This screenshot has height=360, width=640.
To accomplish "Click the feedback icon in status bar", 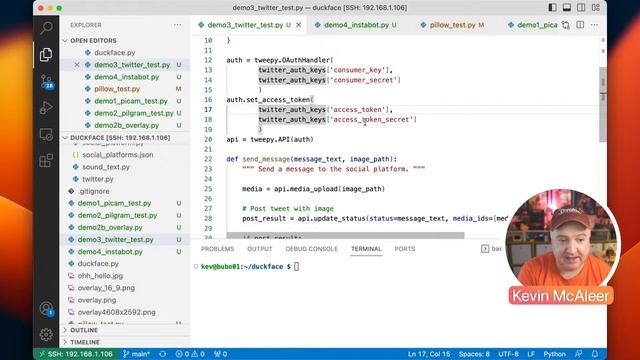I will coord(579,354).
